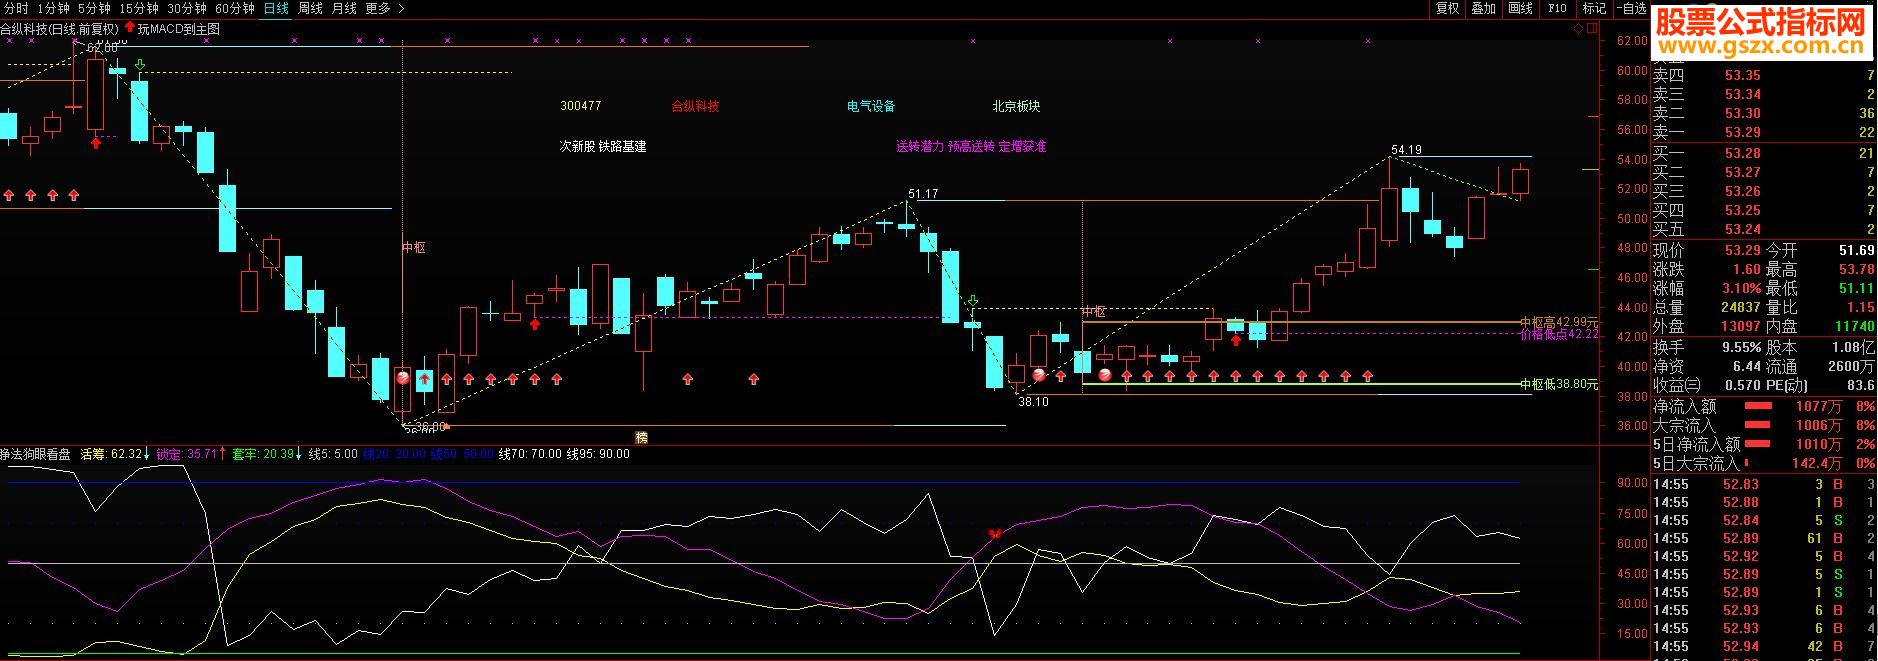Click the 5日净流入额 red progress bar
Screen dimensions: 1878x661
[1758, 444]
